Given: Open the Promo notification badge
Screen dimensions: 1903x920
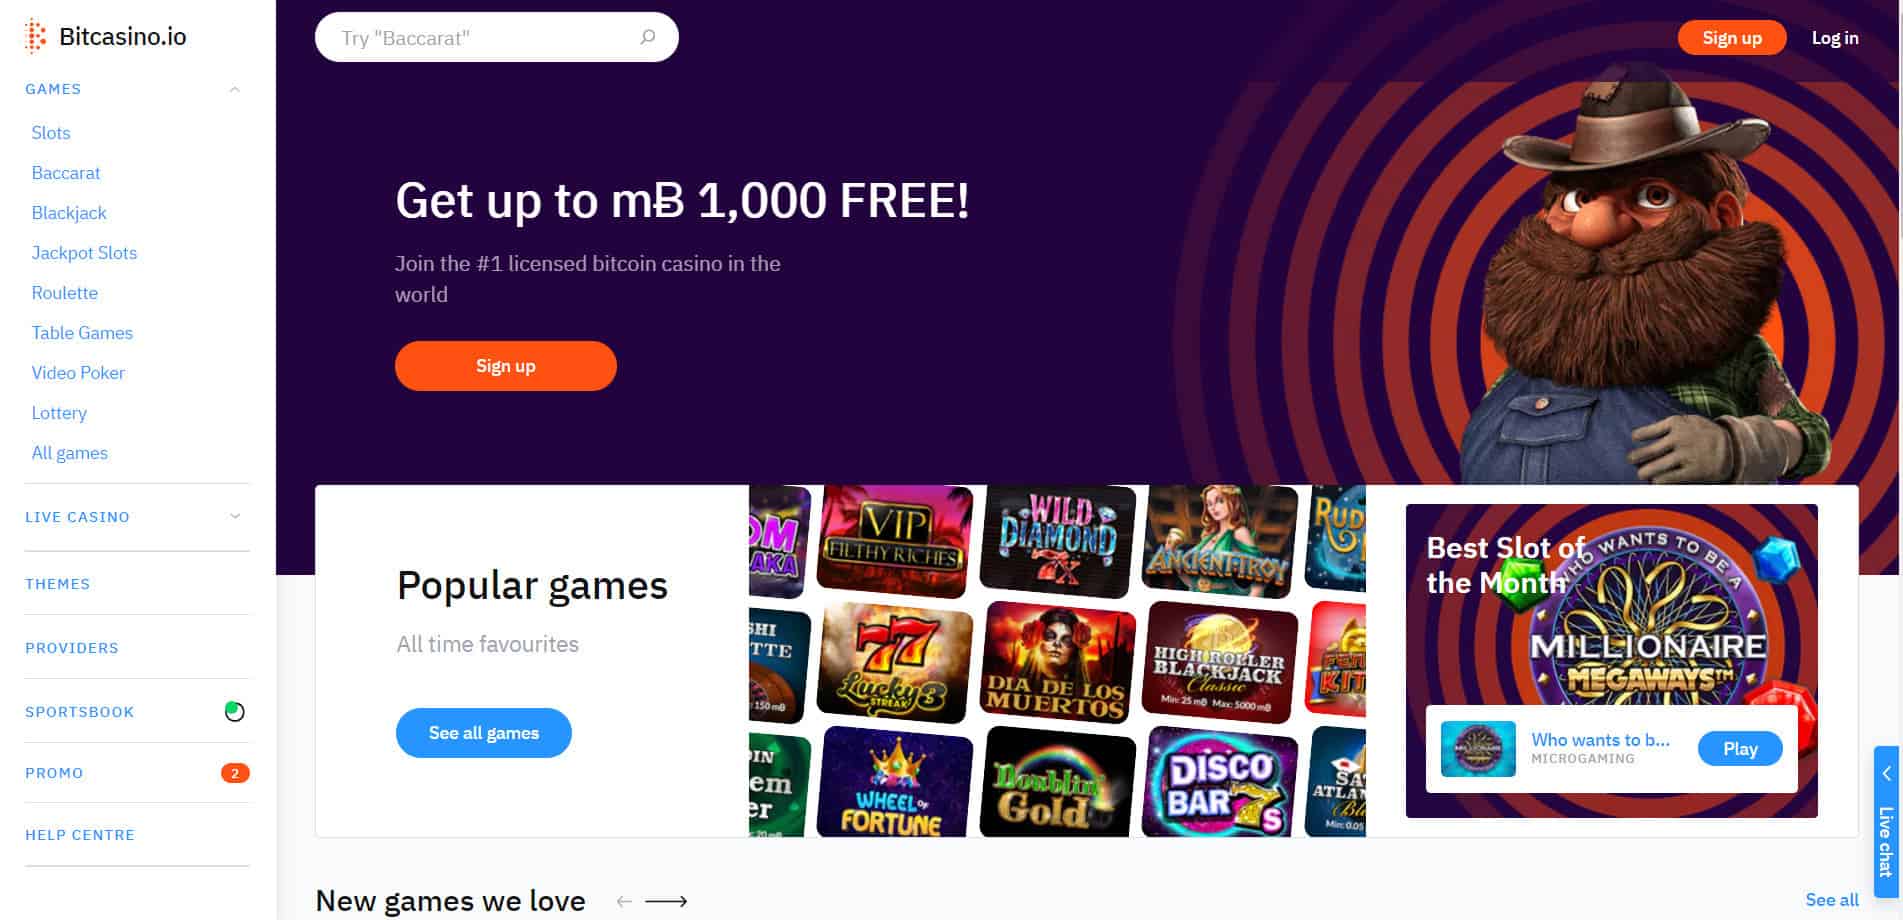Looking at the screenshot, I should (x=235, y=773).
